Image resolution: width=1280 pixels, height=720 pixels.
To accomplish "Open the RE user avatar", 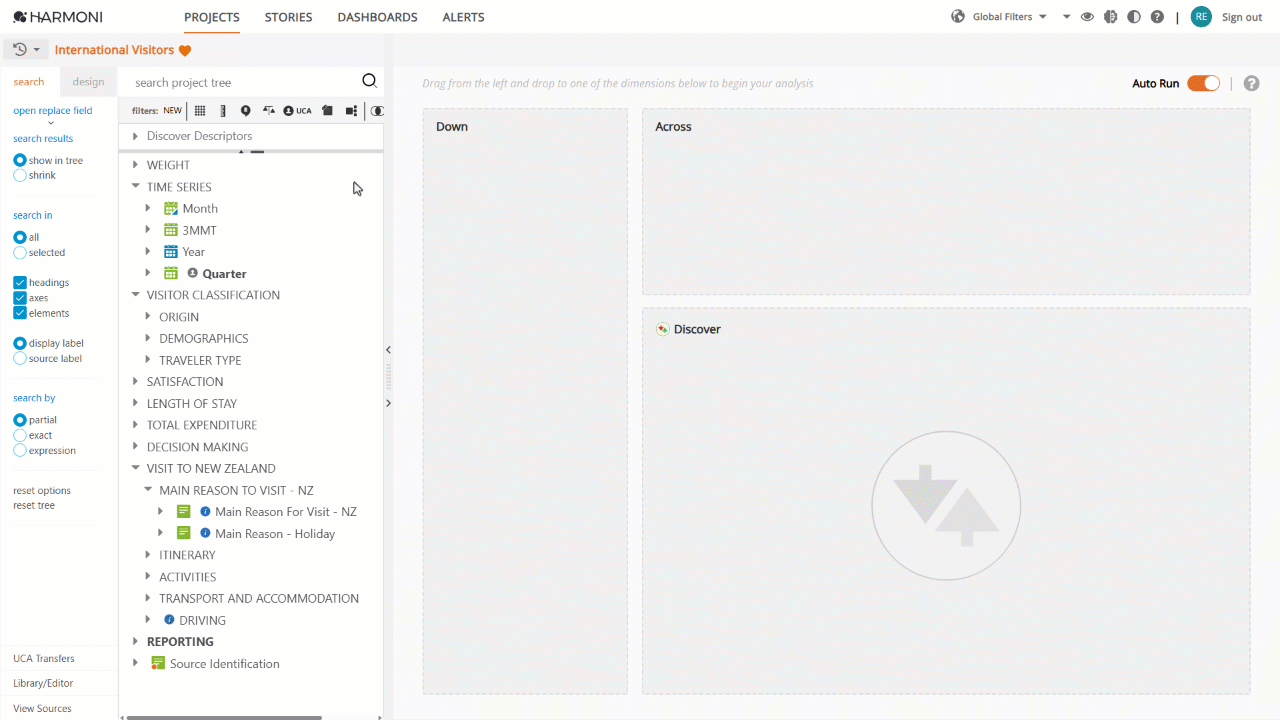I will (1201, 17).
